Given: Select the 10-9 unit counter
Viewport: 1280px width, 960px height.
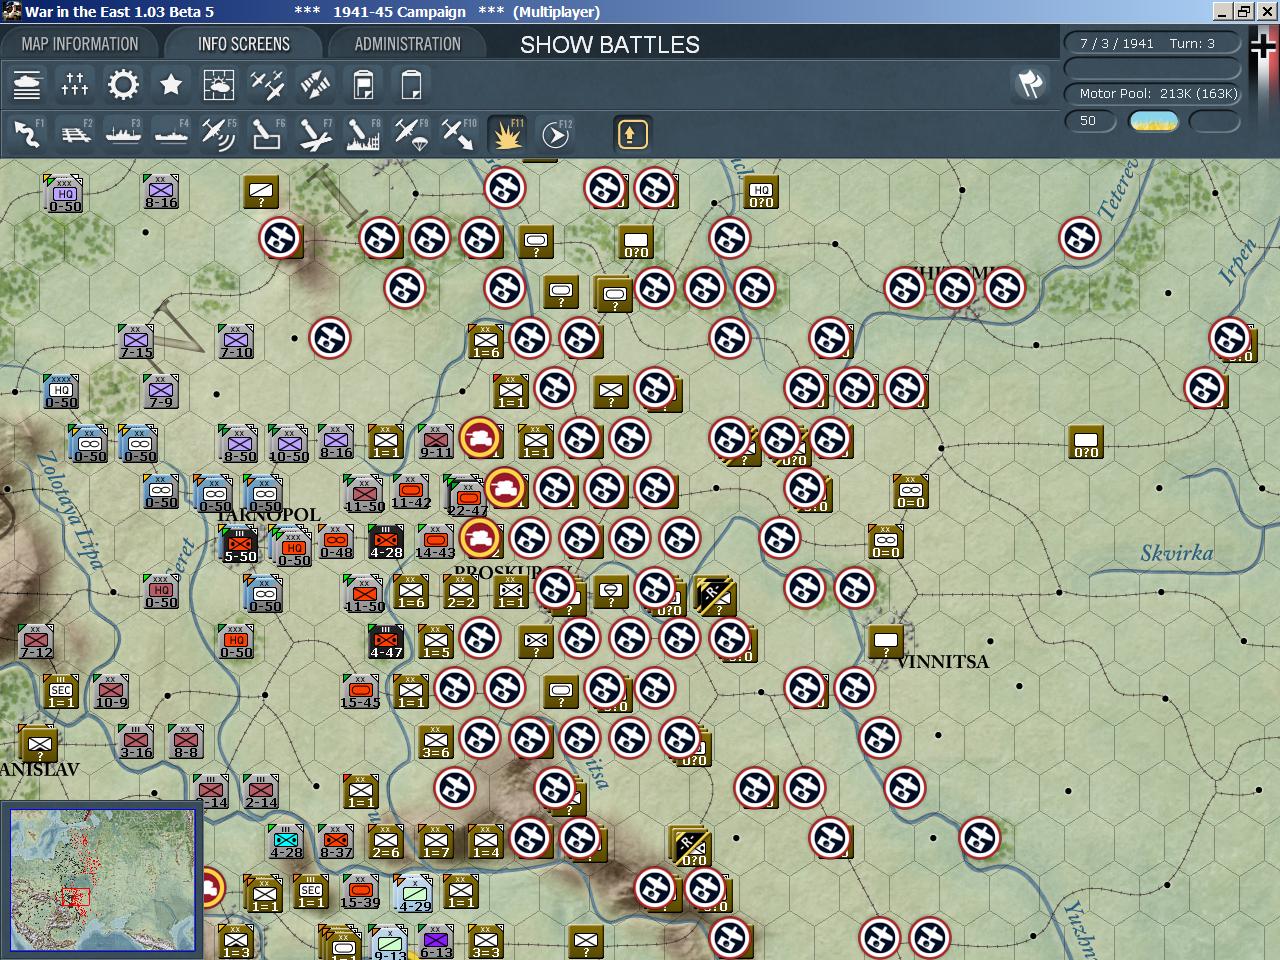Looking at the screenshot, I should [111, 692].
